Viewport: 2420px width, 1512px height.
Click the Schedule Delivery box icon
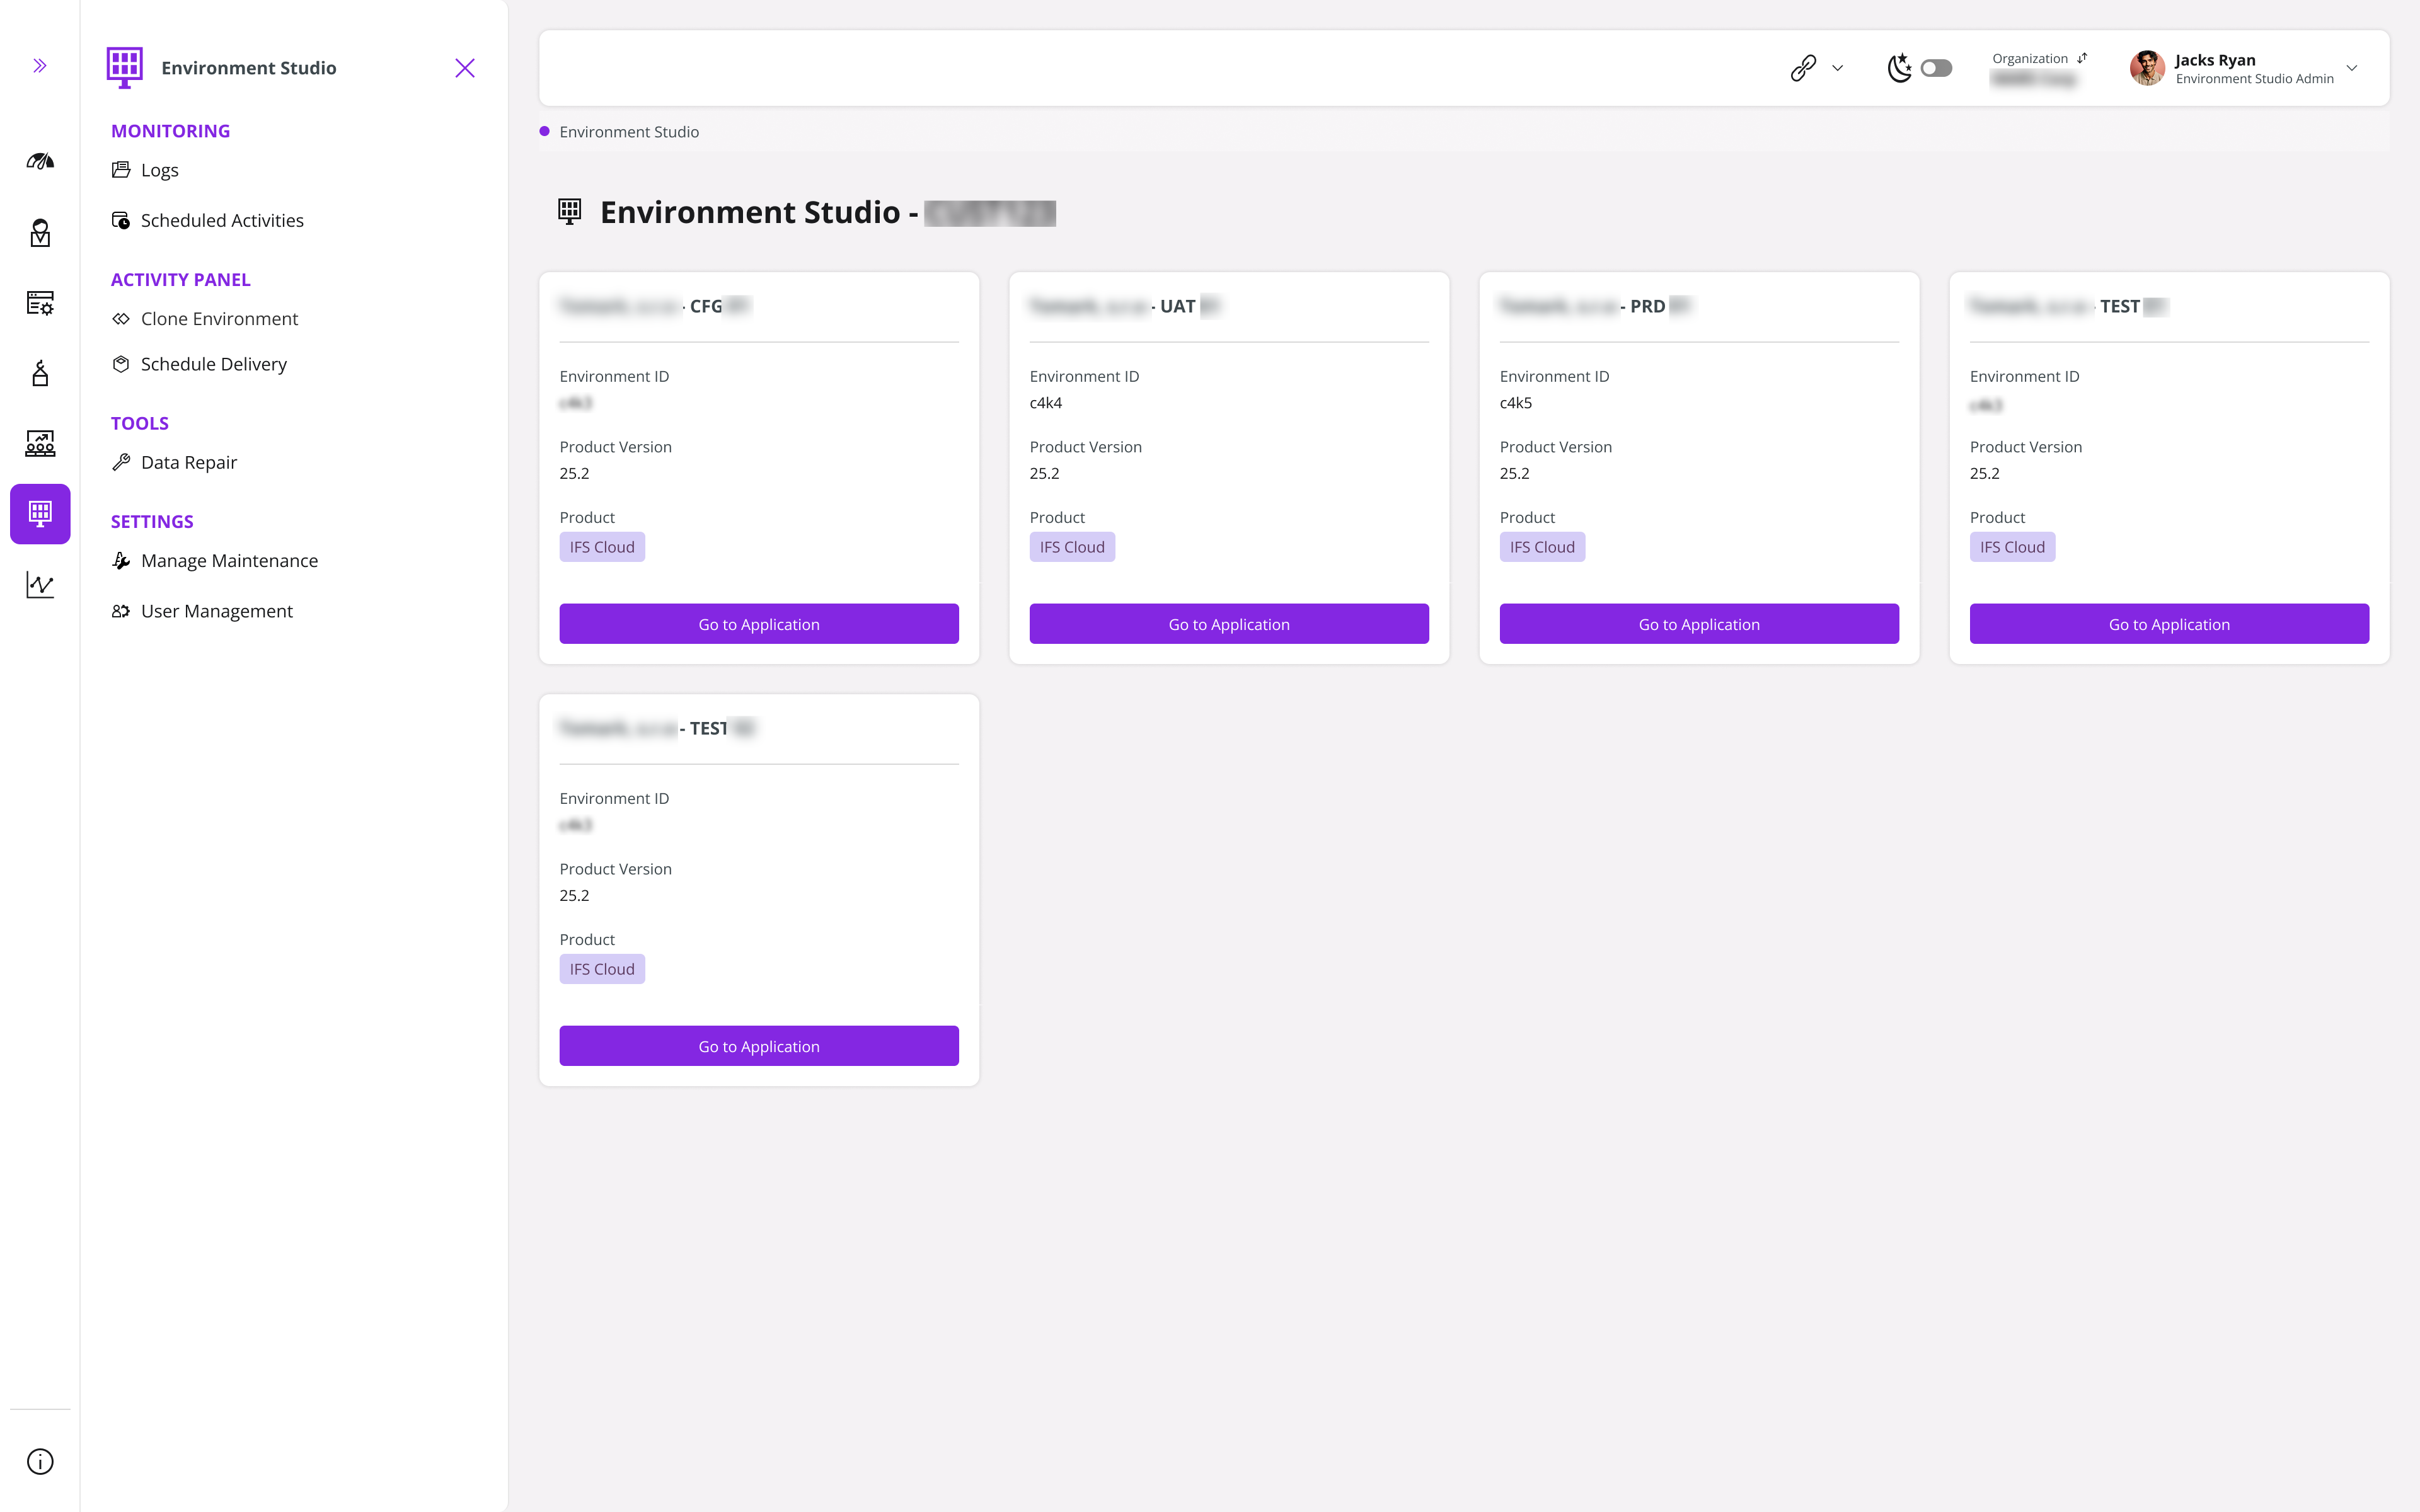pyautogui.click(x=121, y=364)
